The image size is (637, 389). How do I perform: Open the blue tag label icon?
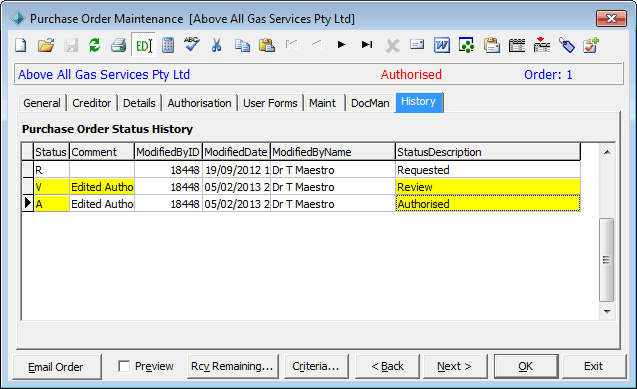567,45
